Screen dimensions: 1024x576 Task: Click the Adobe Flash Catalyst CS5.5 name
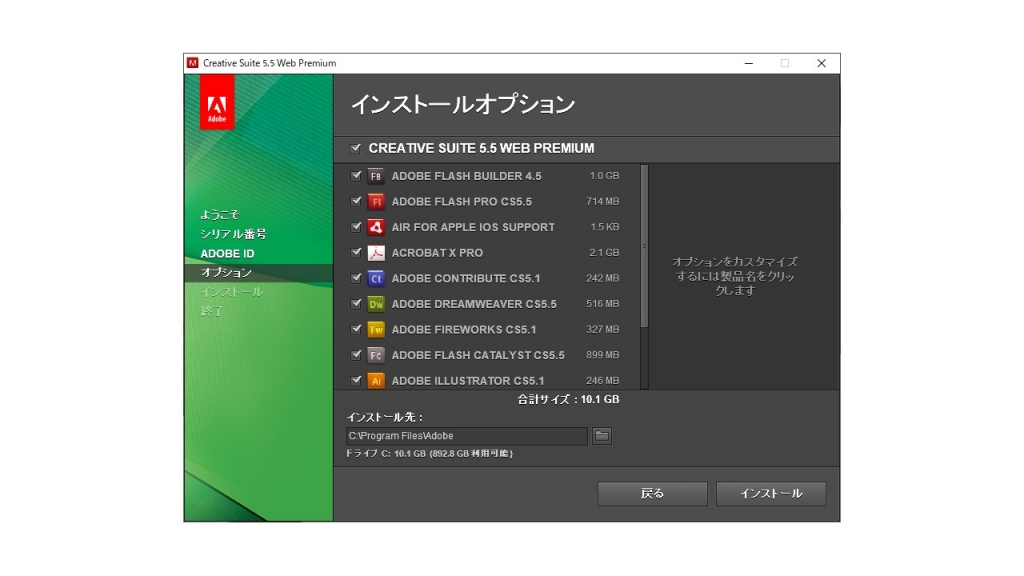point(478,355)
